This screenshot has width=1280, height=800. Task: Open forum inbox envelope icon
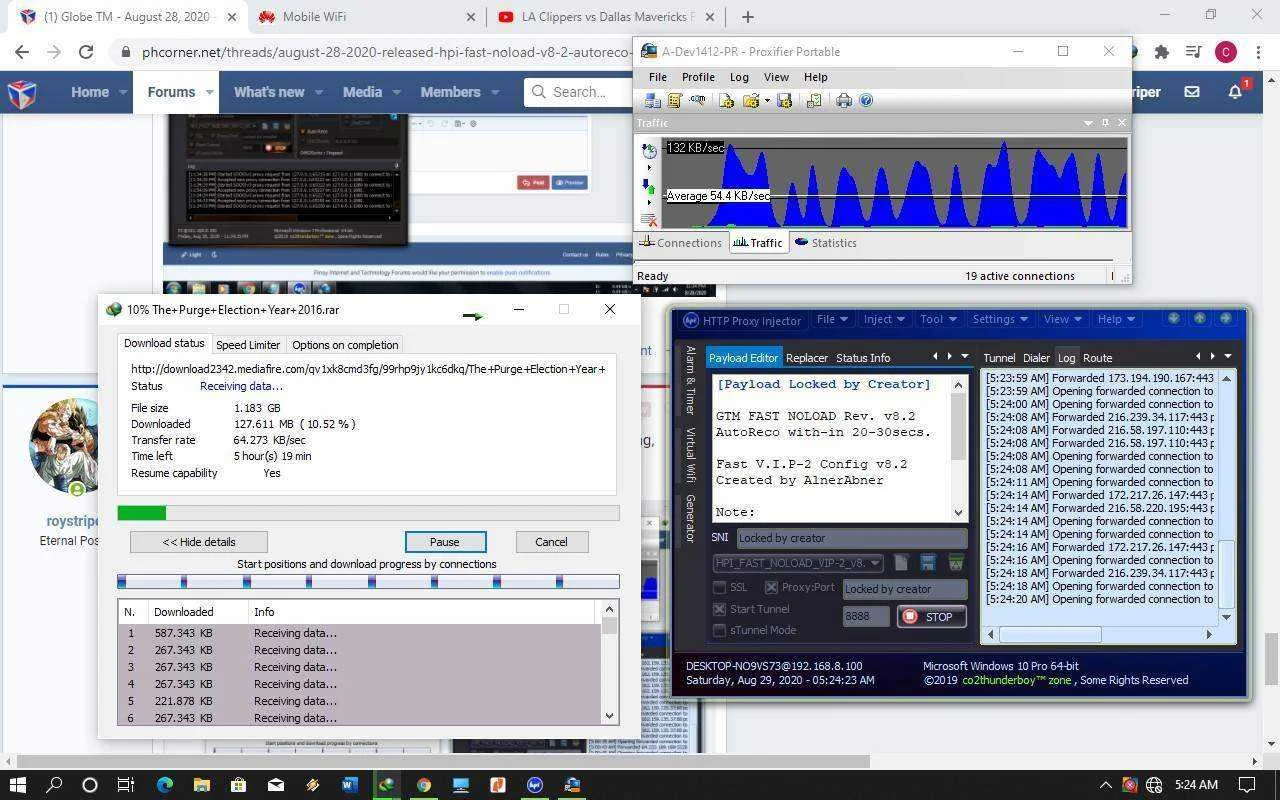pyautogui.click(x=1192, y=91)
